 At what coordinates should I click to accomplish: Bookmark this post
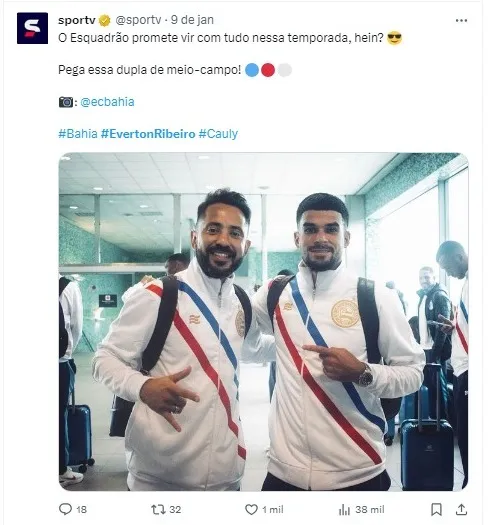[x=436, y=510]
